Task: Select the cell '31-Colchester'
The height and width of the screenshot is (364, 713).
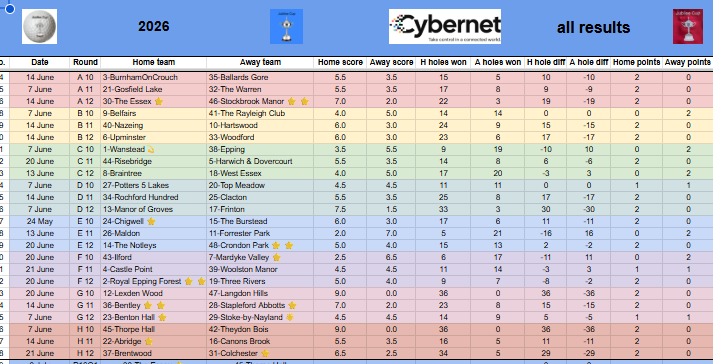Action: 260,354
